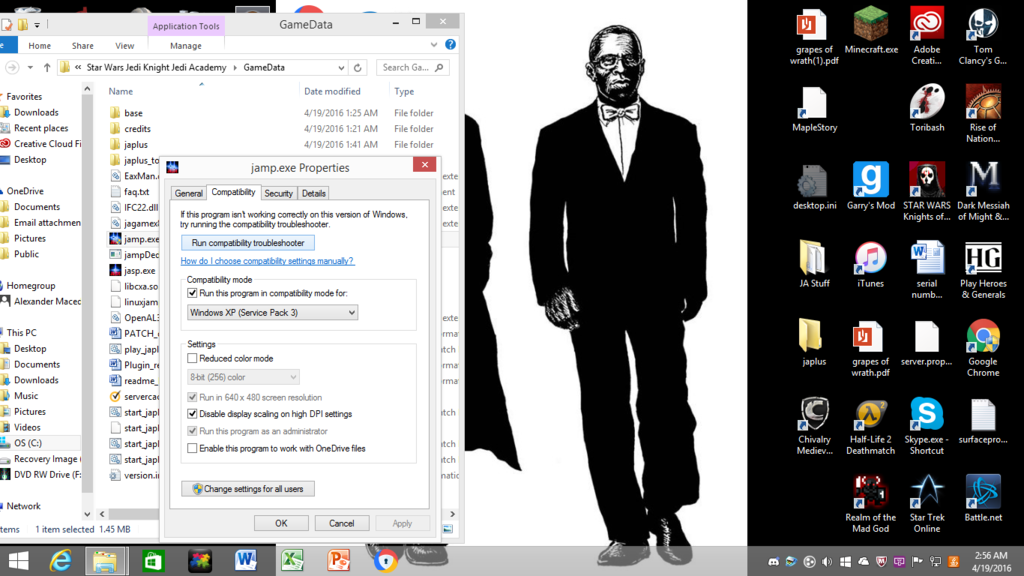The width and height of the screenshot is (1024, 576).
Task: Launch Garry's Mod from desktop
Action: (871, 187)
